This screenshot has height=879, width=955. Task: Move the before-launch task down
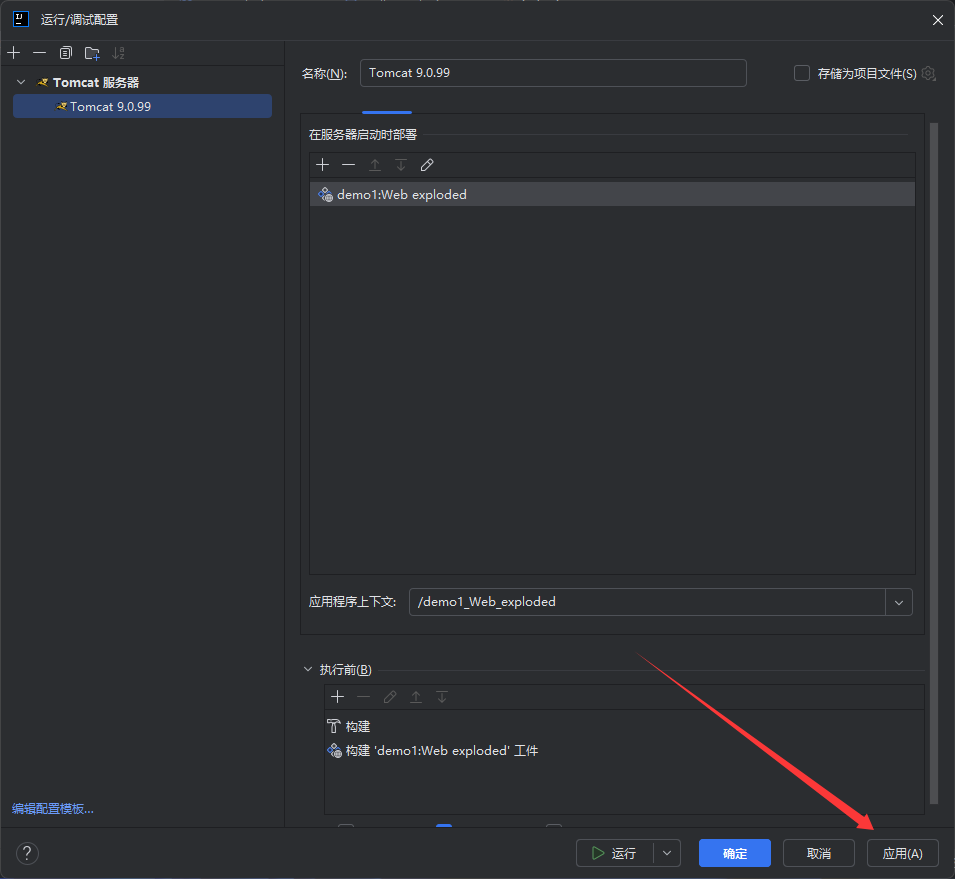tap(442, 697)
